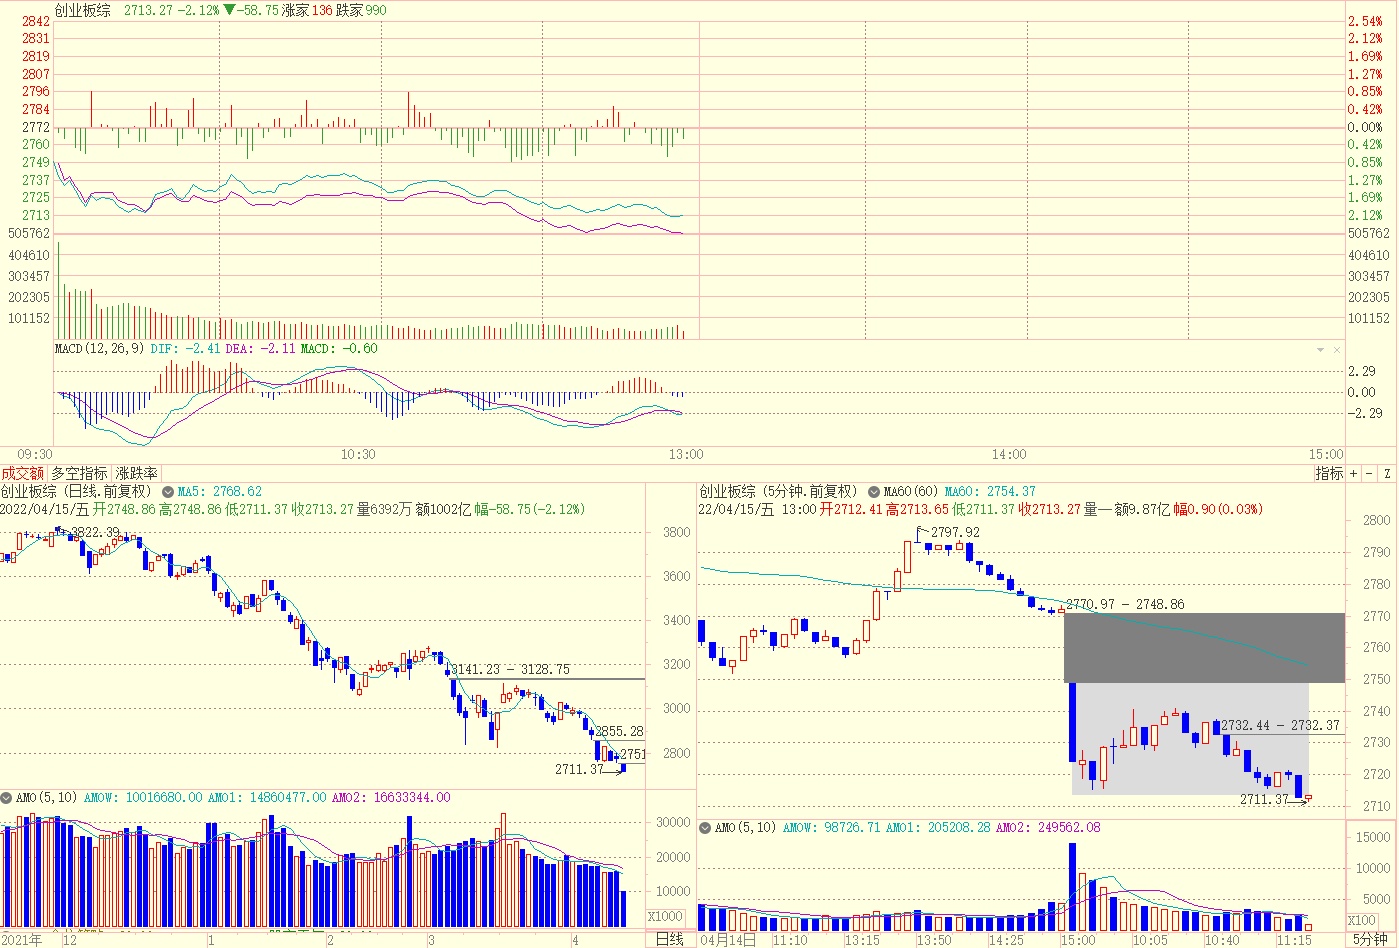Click the 2.54% percentage scale label
The width and height of the screenshot is (1399, 948).
[x=1365, y=21]
